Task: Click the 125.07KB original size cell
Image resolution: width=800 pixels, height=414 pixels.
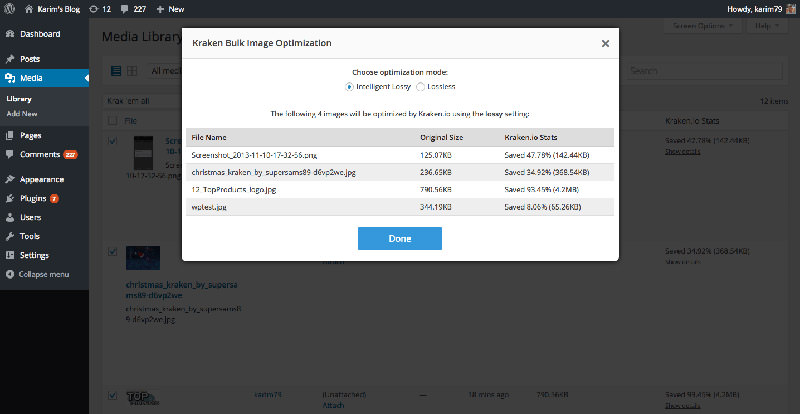Action: point(436,155)
